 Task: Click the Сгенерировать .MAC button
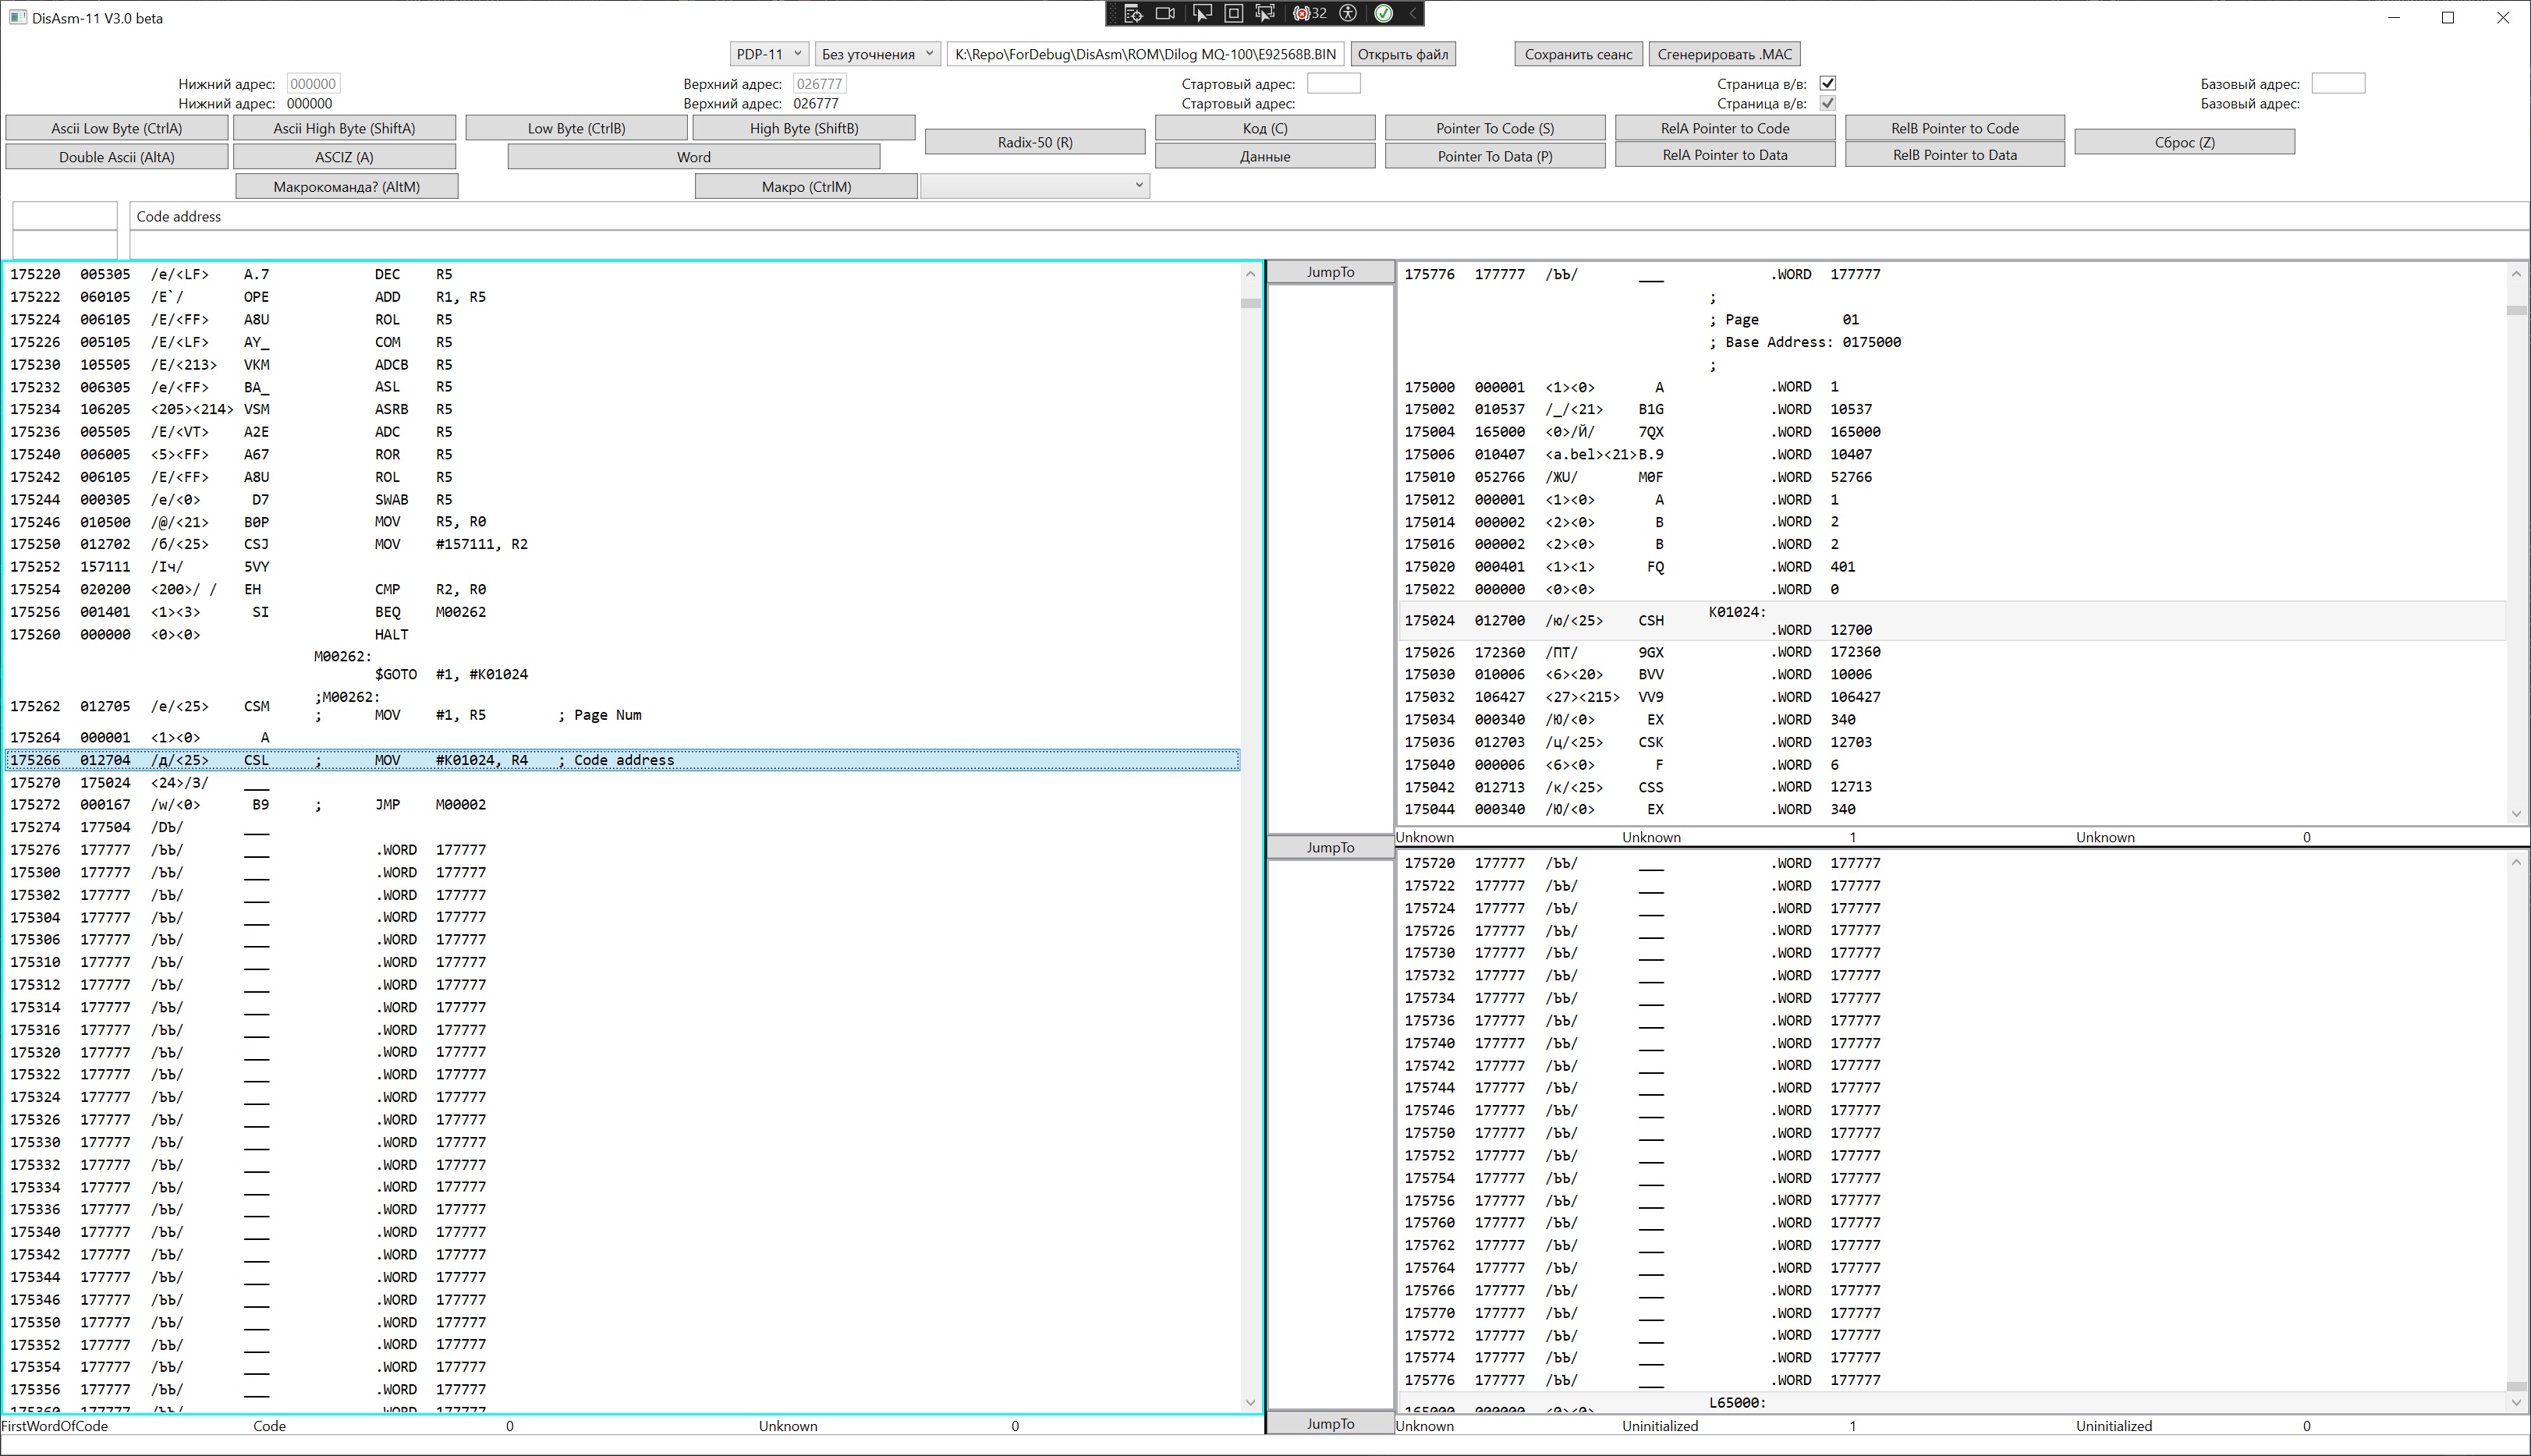(x=1724, y=54)
